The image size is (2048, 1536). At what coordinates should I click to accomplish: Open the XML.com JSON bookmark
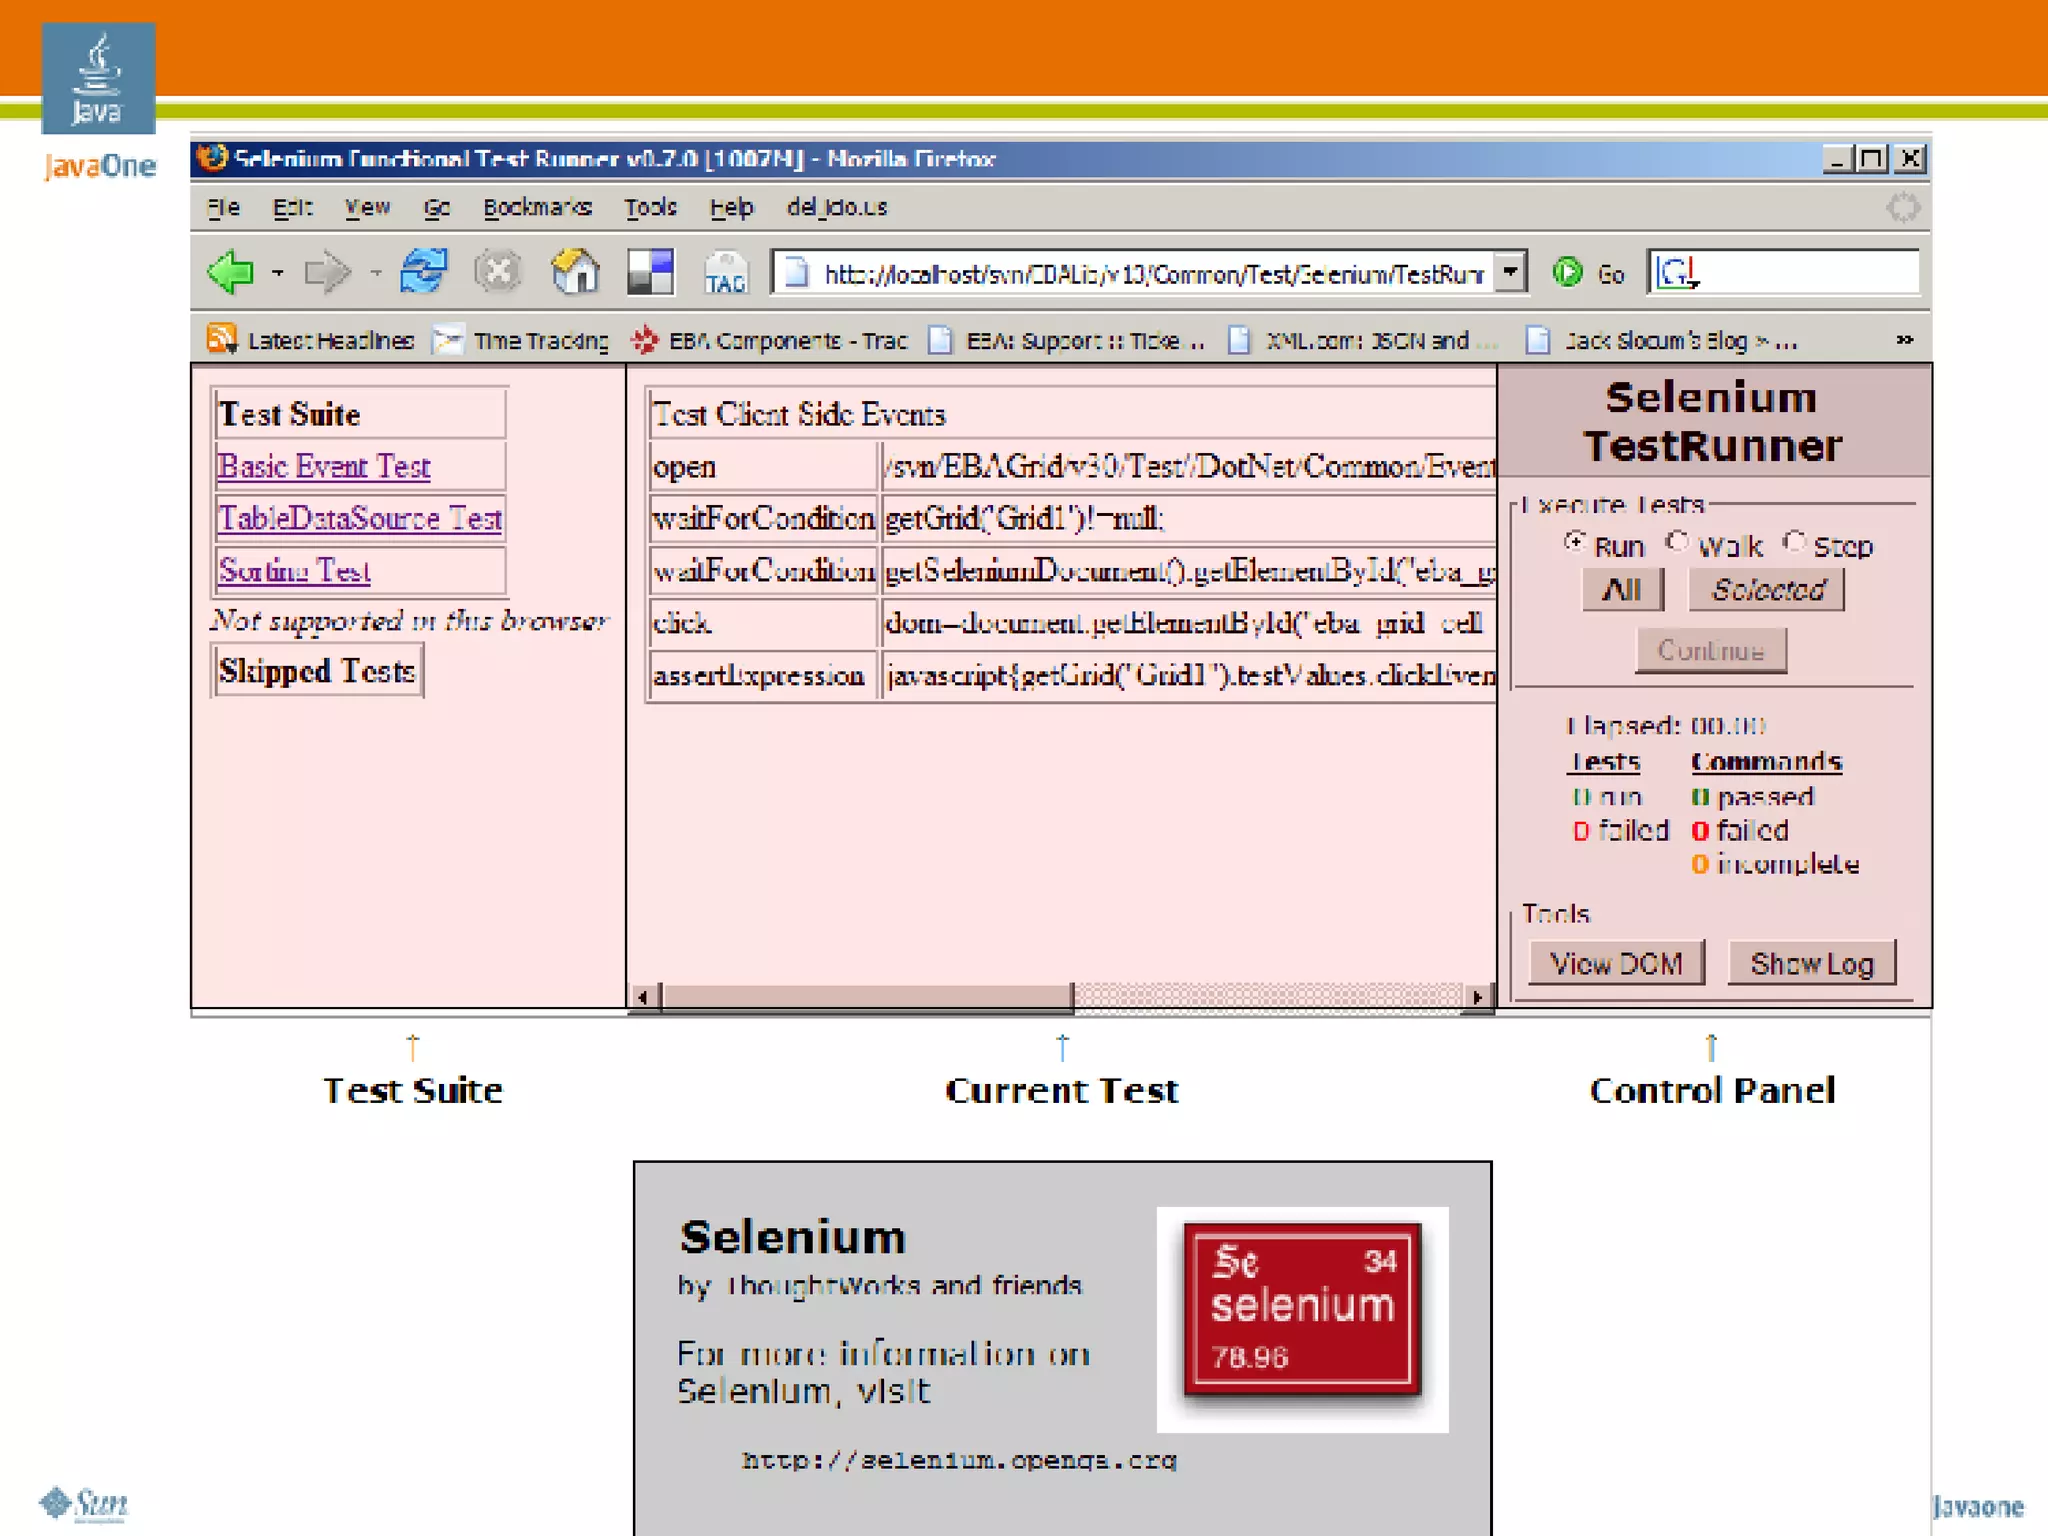point(1362,341)
